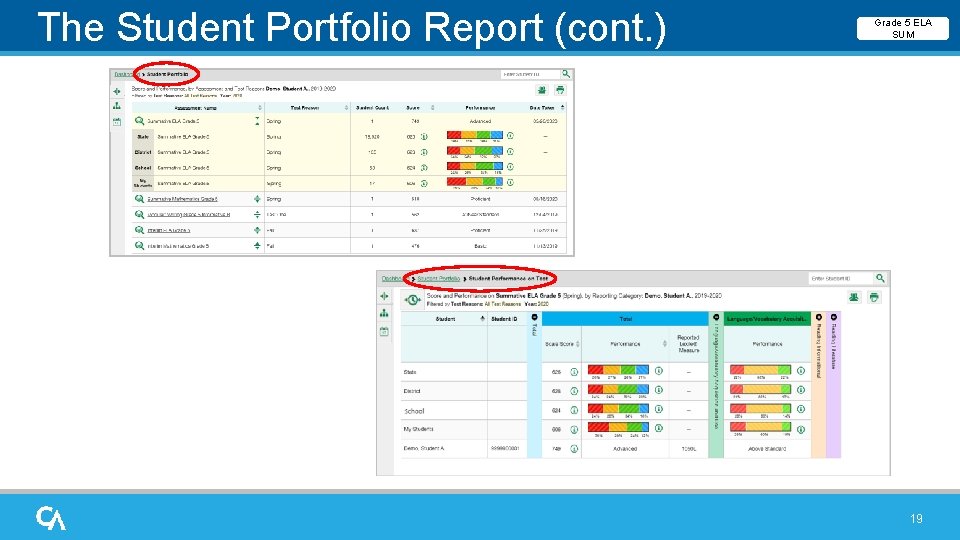The image size is (960, 540).
Task: Go to Student Portfolio breadcrumb link
Action: [438, 279]
